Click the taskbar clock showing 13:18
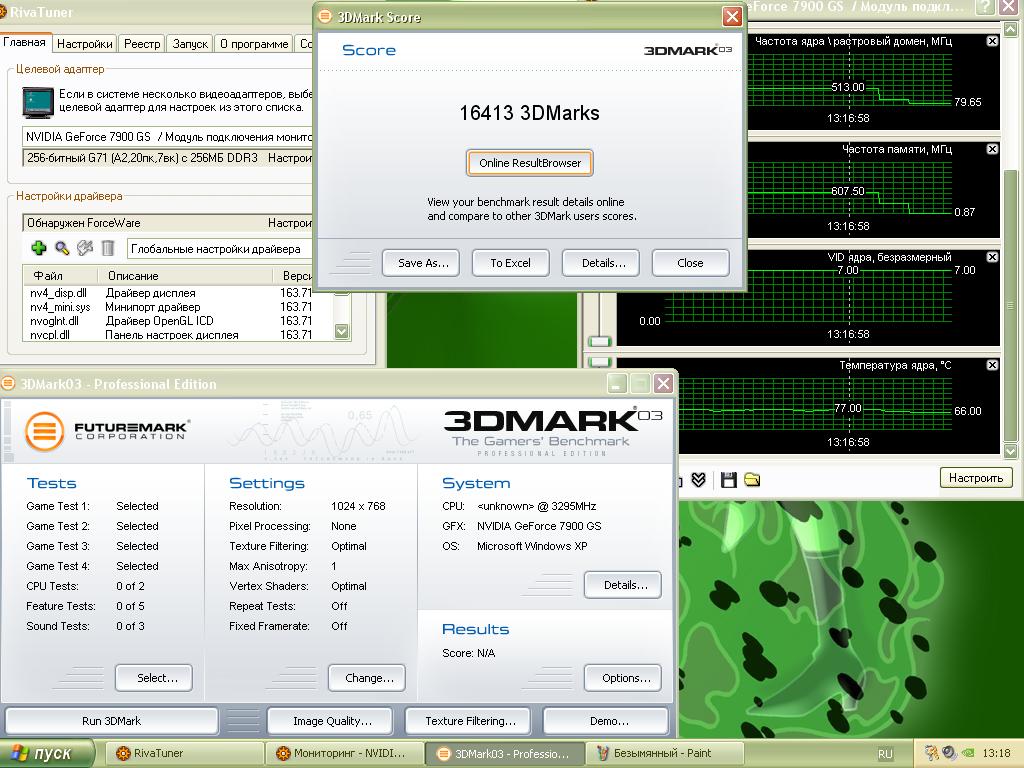 click(x=996, y=754)
